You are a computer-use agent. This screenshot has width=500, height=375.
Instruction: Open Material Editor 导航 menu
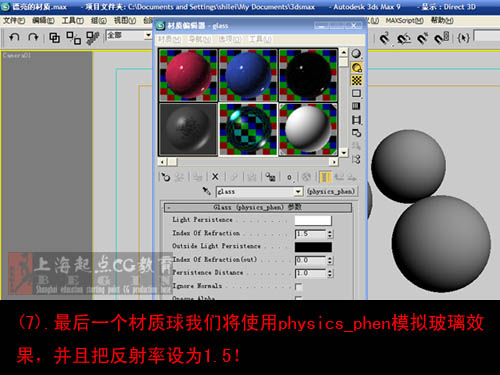[200, 39]
